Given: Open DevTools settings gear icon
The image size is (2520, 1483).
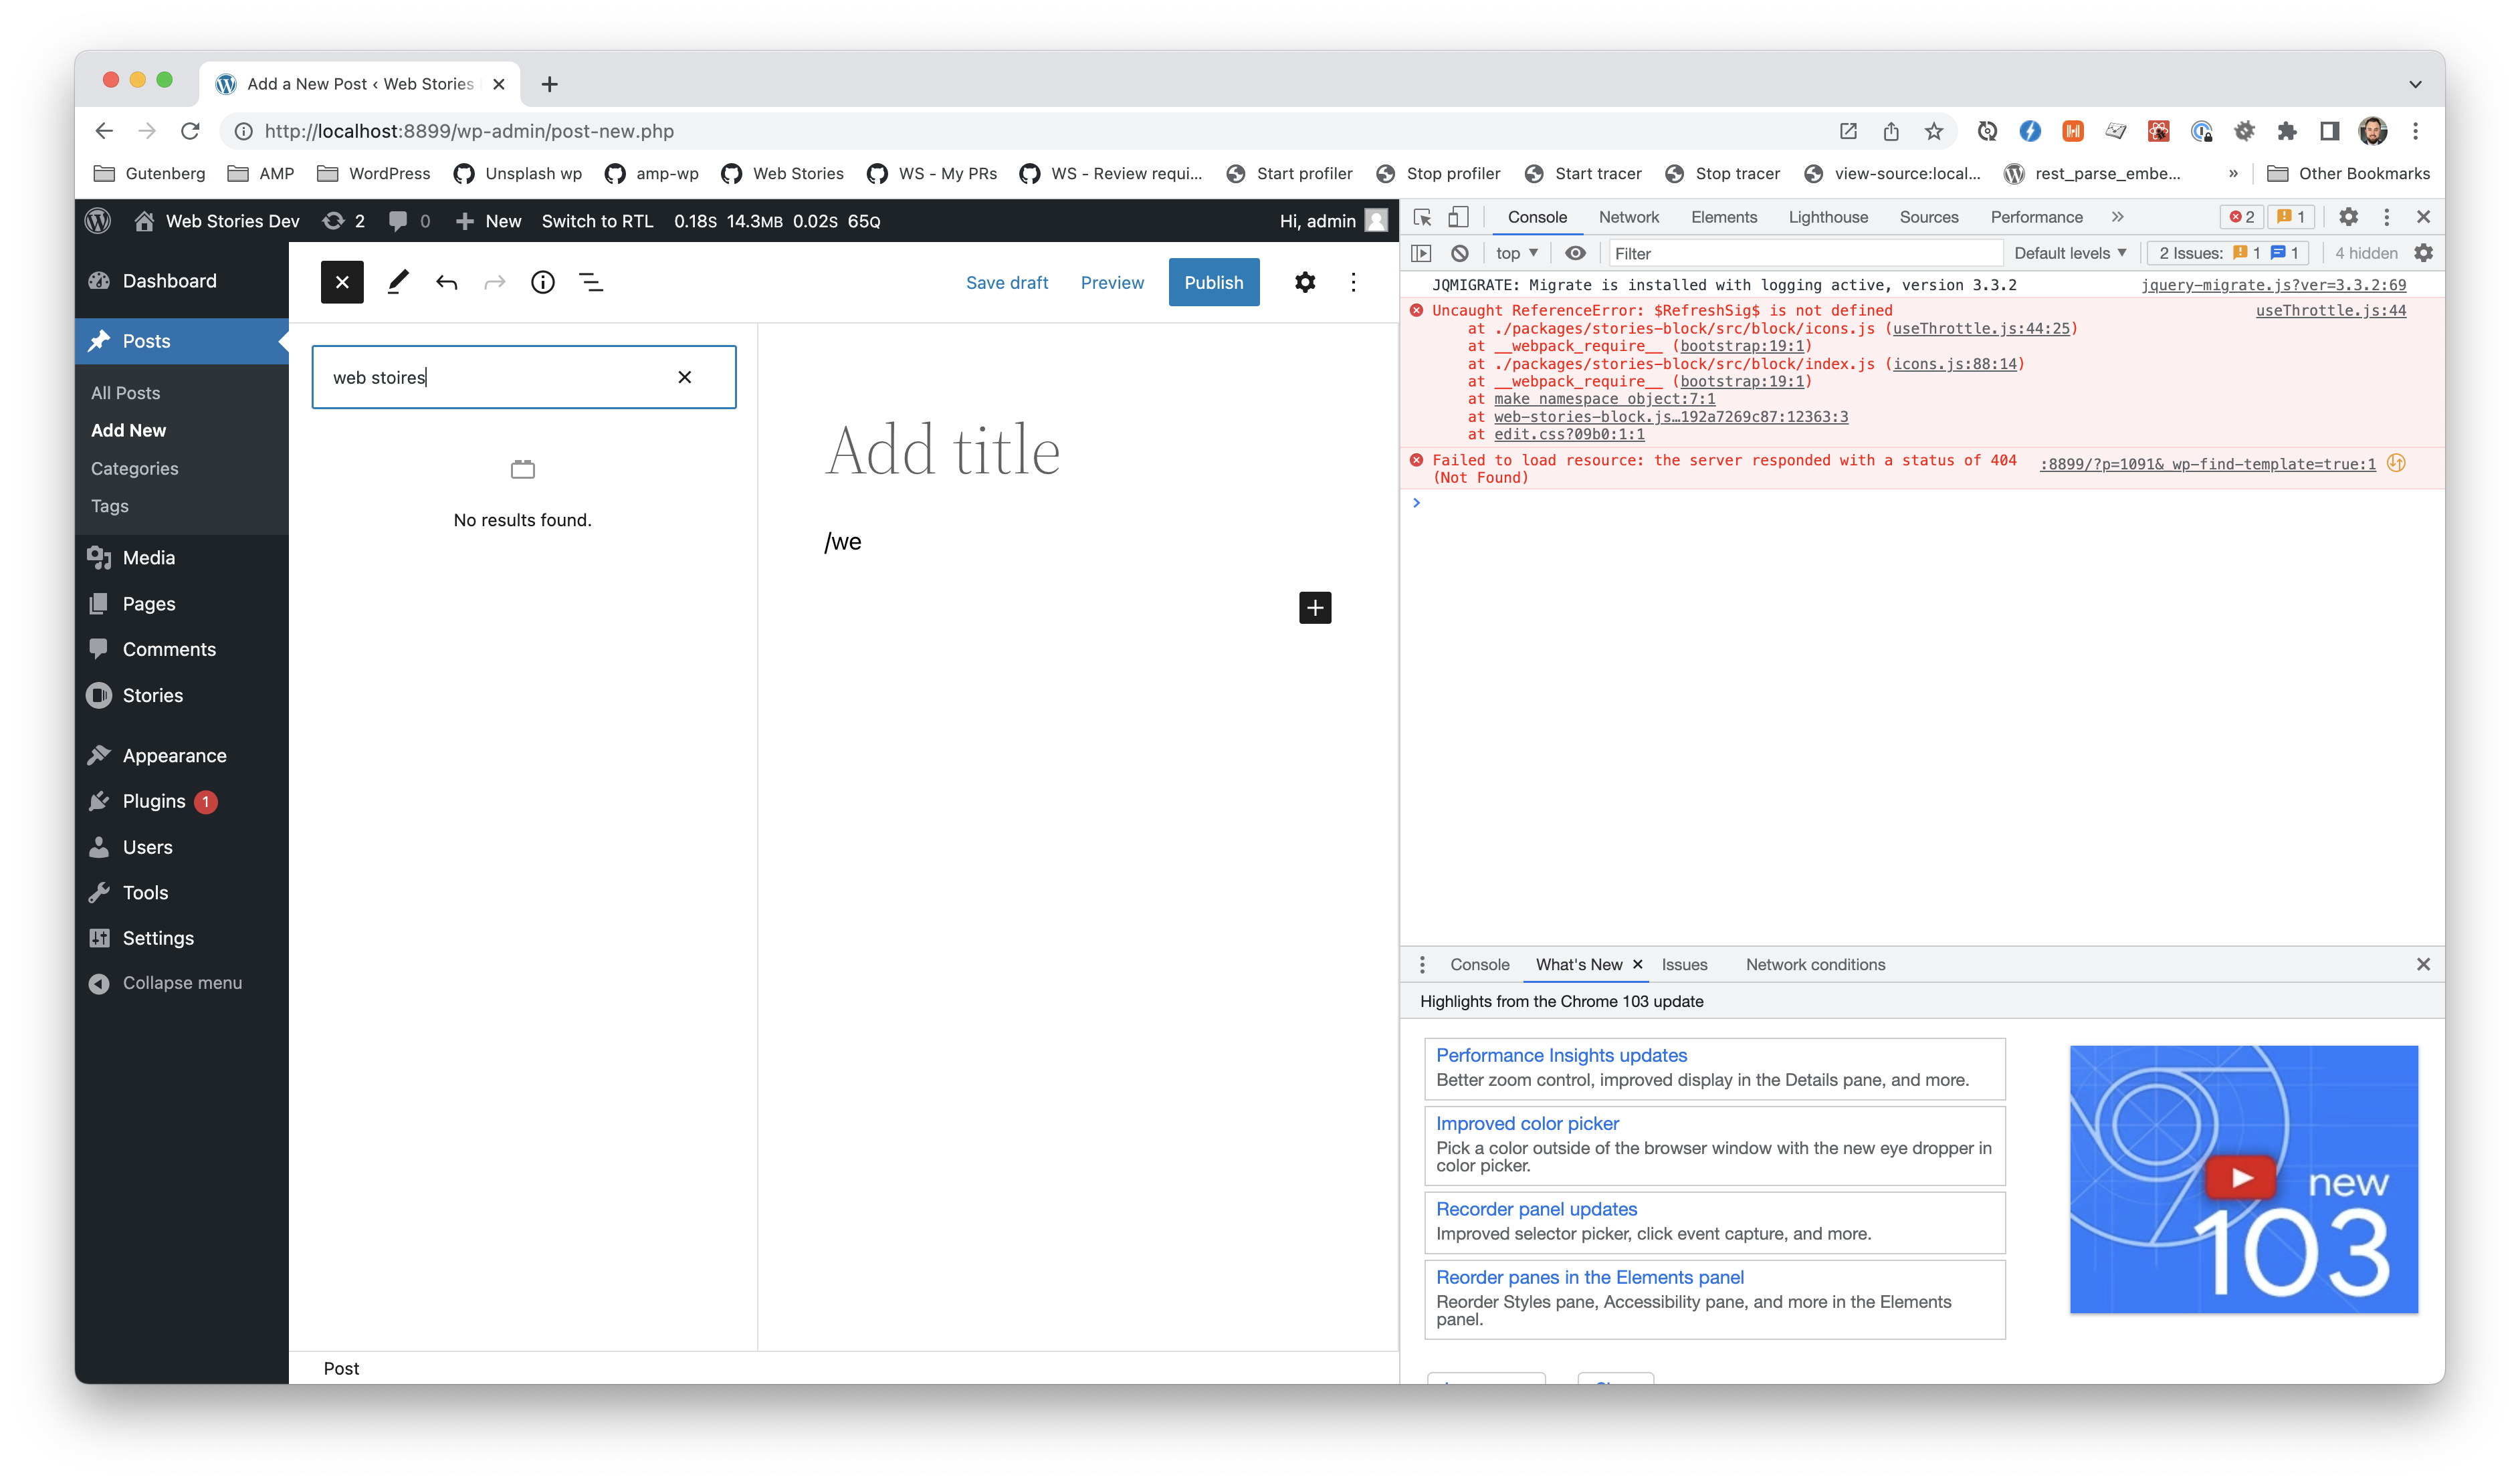Looking at the screenshot, I should click(2349, 217).
